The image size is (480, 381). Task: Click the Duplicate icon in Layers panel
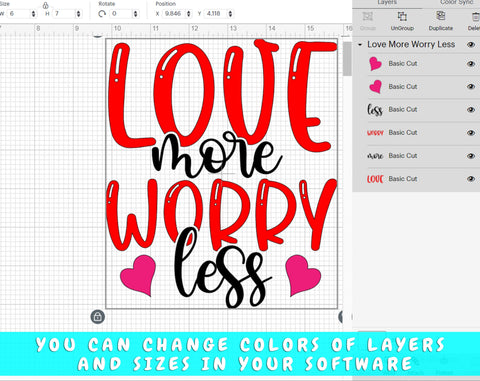pyautogui.click(x=441, y=16)
